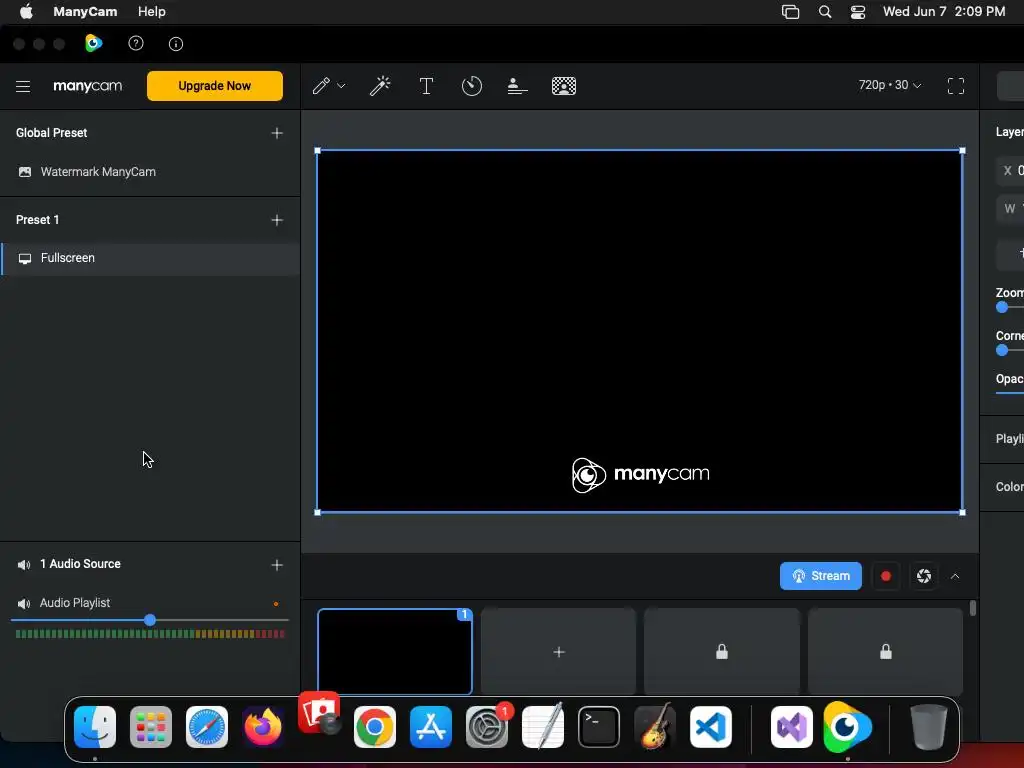This screenshot has height=768, width=1024.
Task: Select the draw pencil tool
Action: (321, 86)
